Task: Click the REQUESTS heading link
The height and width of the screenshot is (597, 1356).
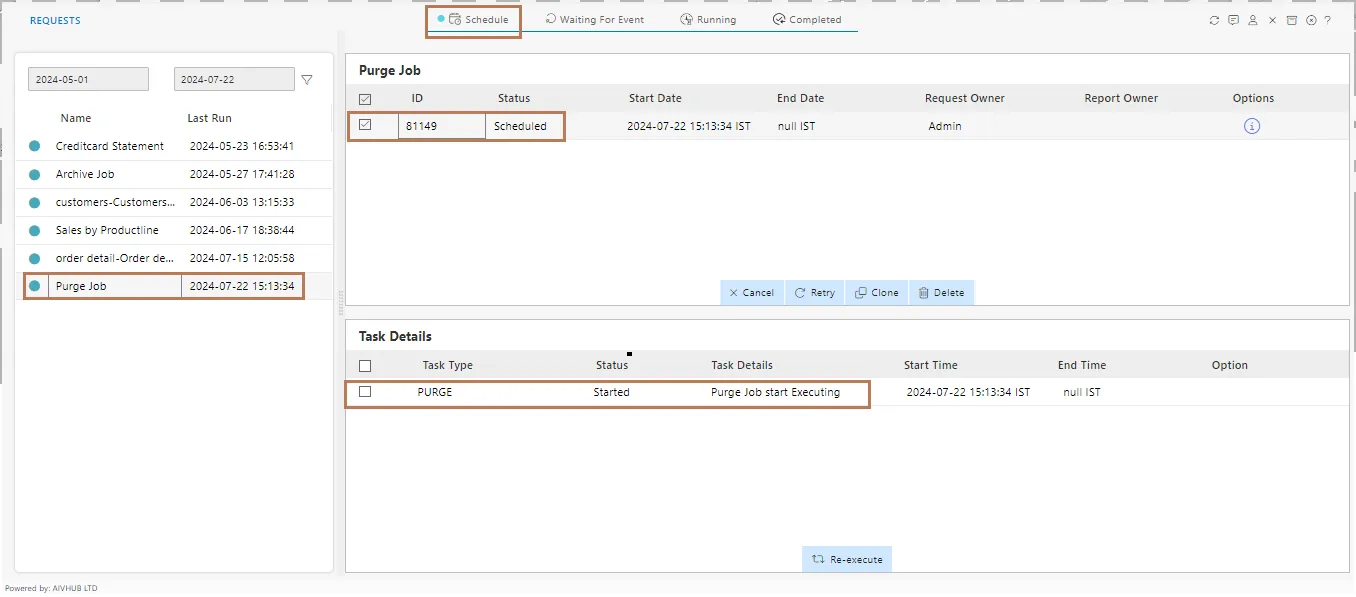Action: tap(55, 21)
